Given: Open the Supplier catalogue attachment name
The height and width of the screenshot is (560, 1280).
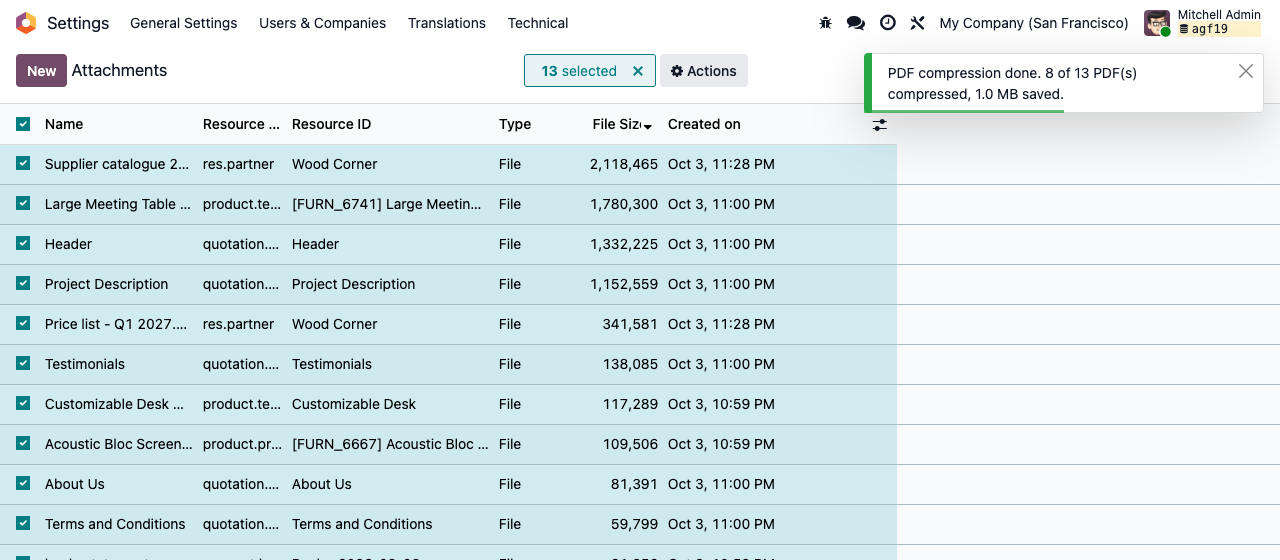Looking at the screenshot, I should (117, 164).
